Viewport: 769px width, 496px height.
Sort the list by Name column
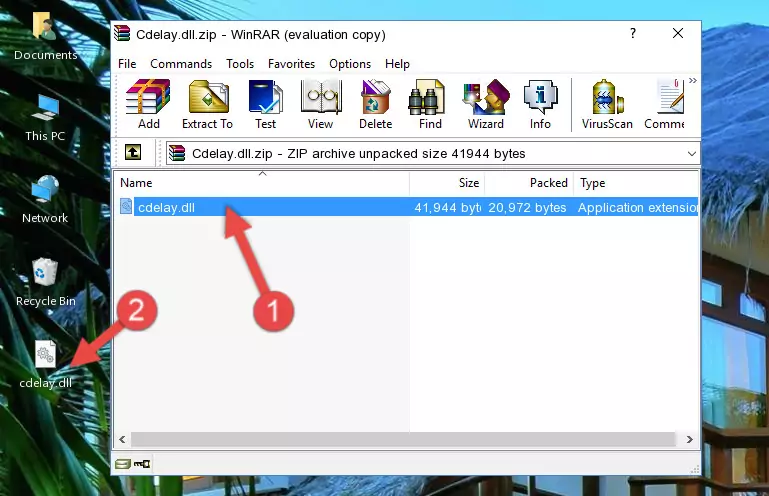tap(262, 183)
